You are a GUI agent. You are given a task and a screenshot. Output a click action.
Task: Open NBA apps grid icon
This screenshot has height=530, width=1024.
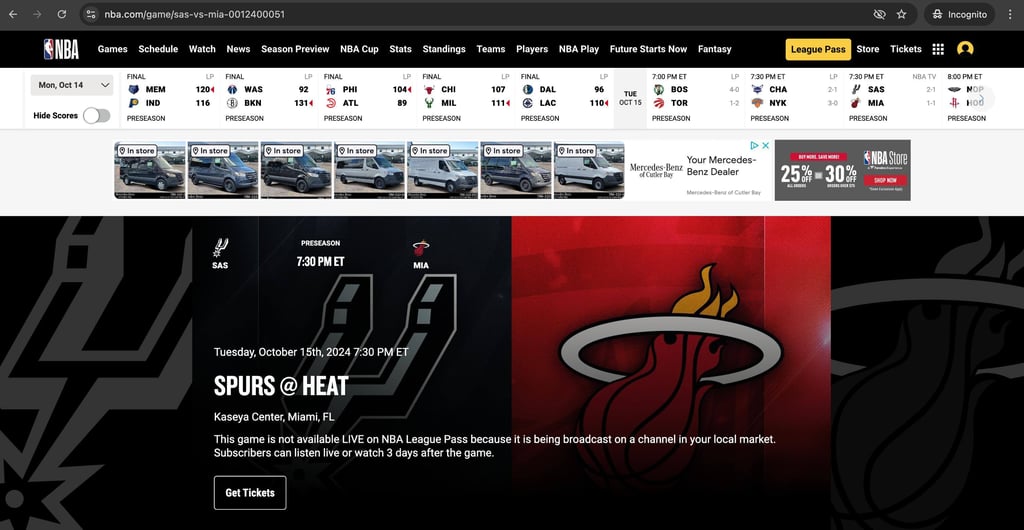tap(938, 49)
